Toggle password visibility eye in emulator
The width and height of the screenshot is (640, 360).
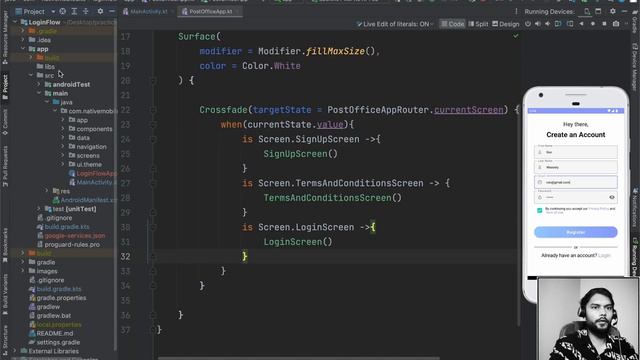(x=611, y=197)
